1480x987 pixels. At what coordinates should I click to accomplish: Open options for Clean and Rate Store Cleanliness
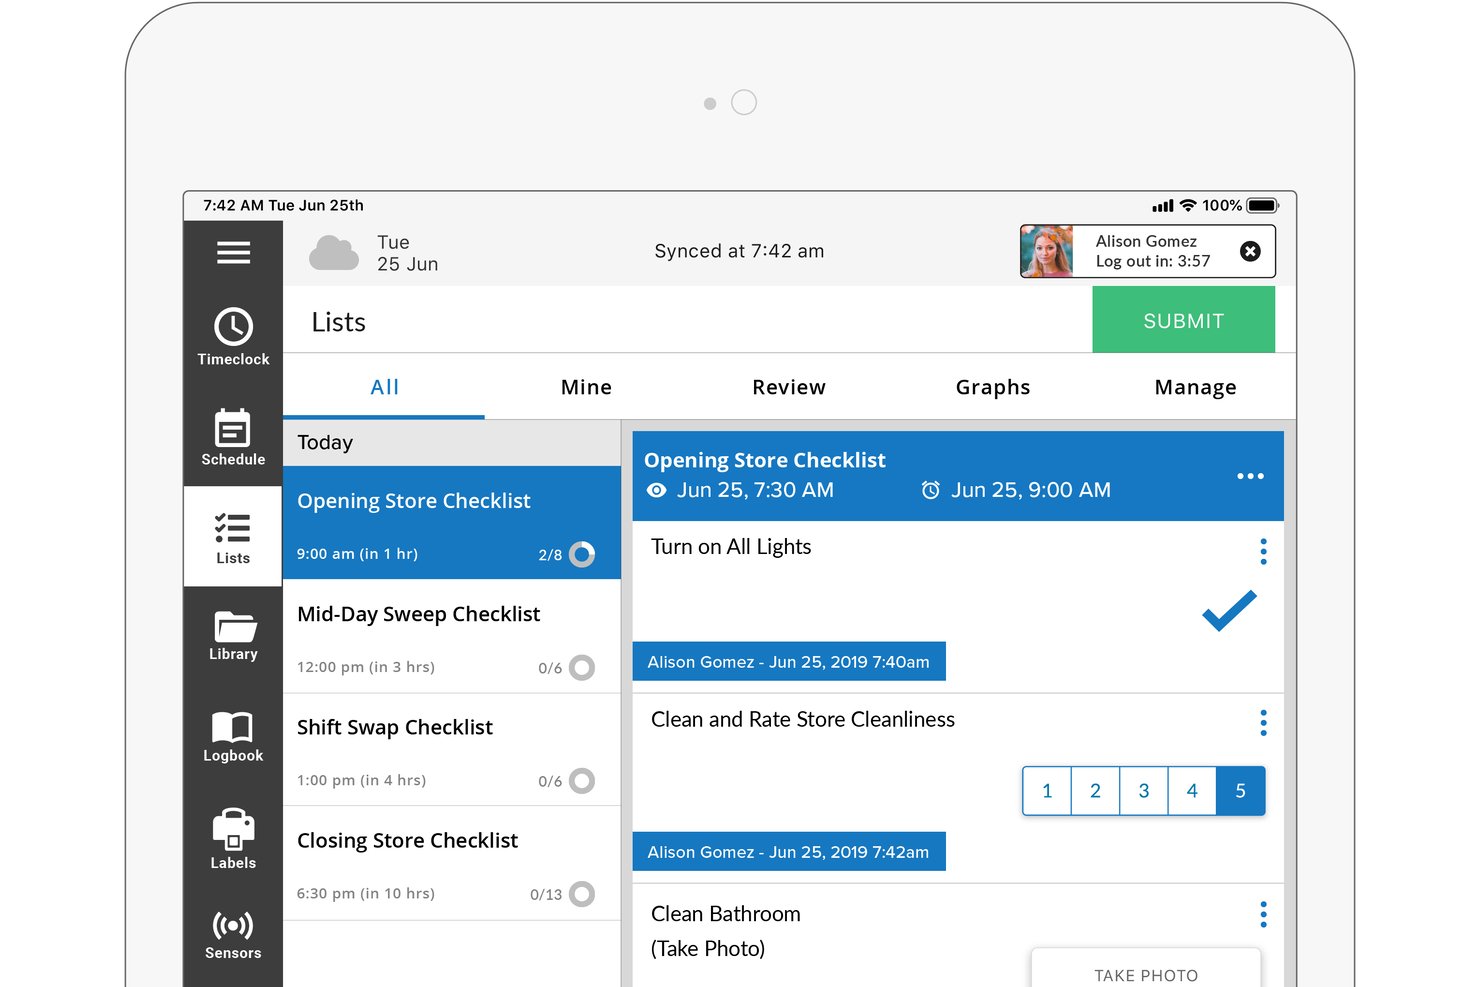(1263, 723)
